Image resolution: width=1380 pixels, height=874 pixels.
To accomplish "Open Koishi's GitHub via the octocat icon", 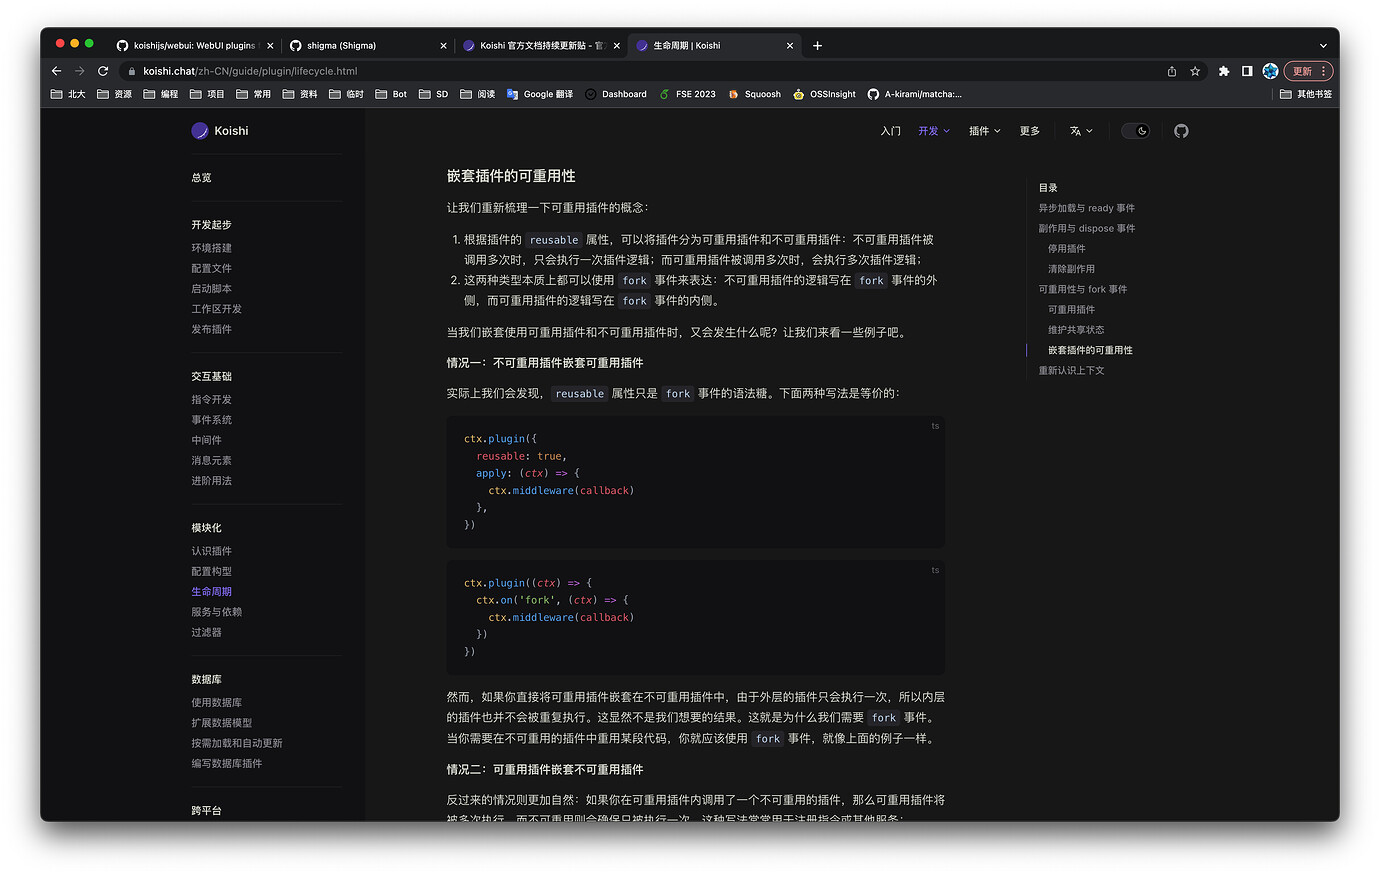I will click(1181, 130).
